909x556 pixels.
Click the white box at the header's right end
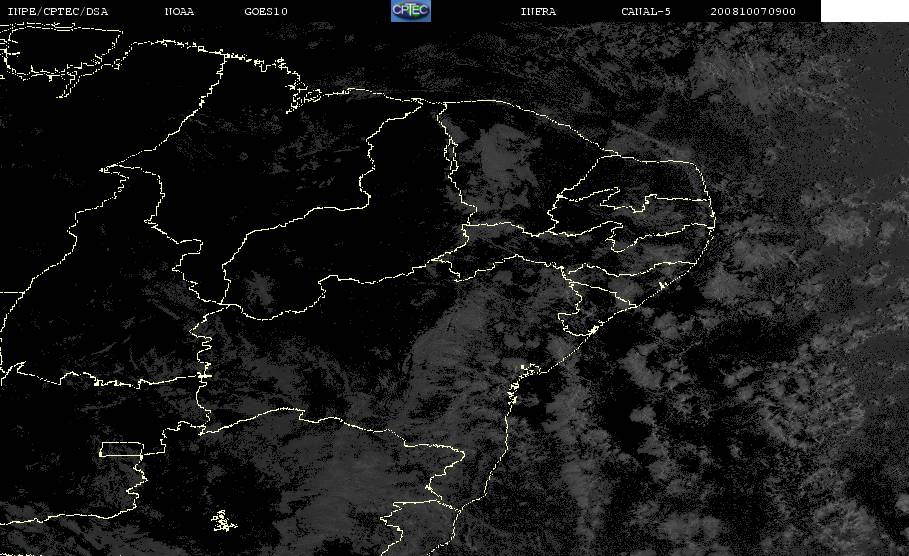tap(865, 11)
